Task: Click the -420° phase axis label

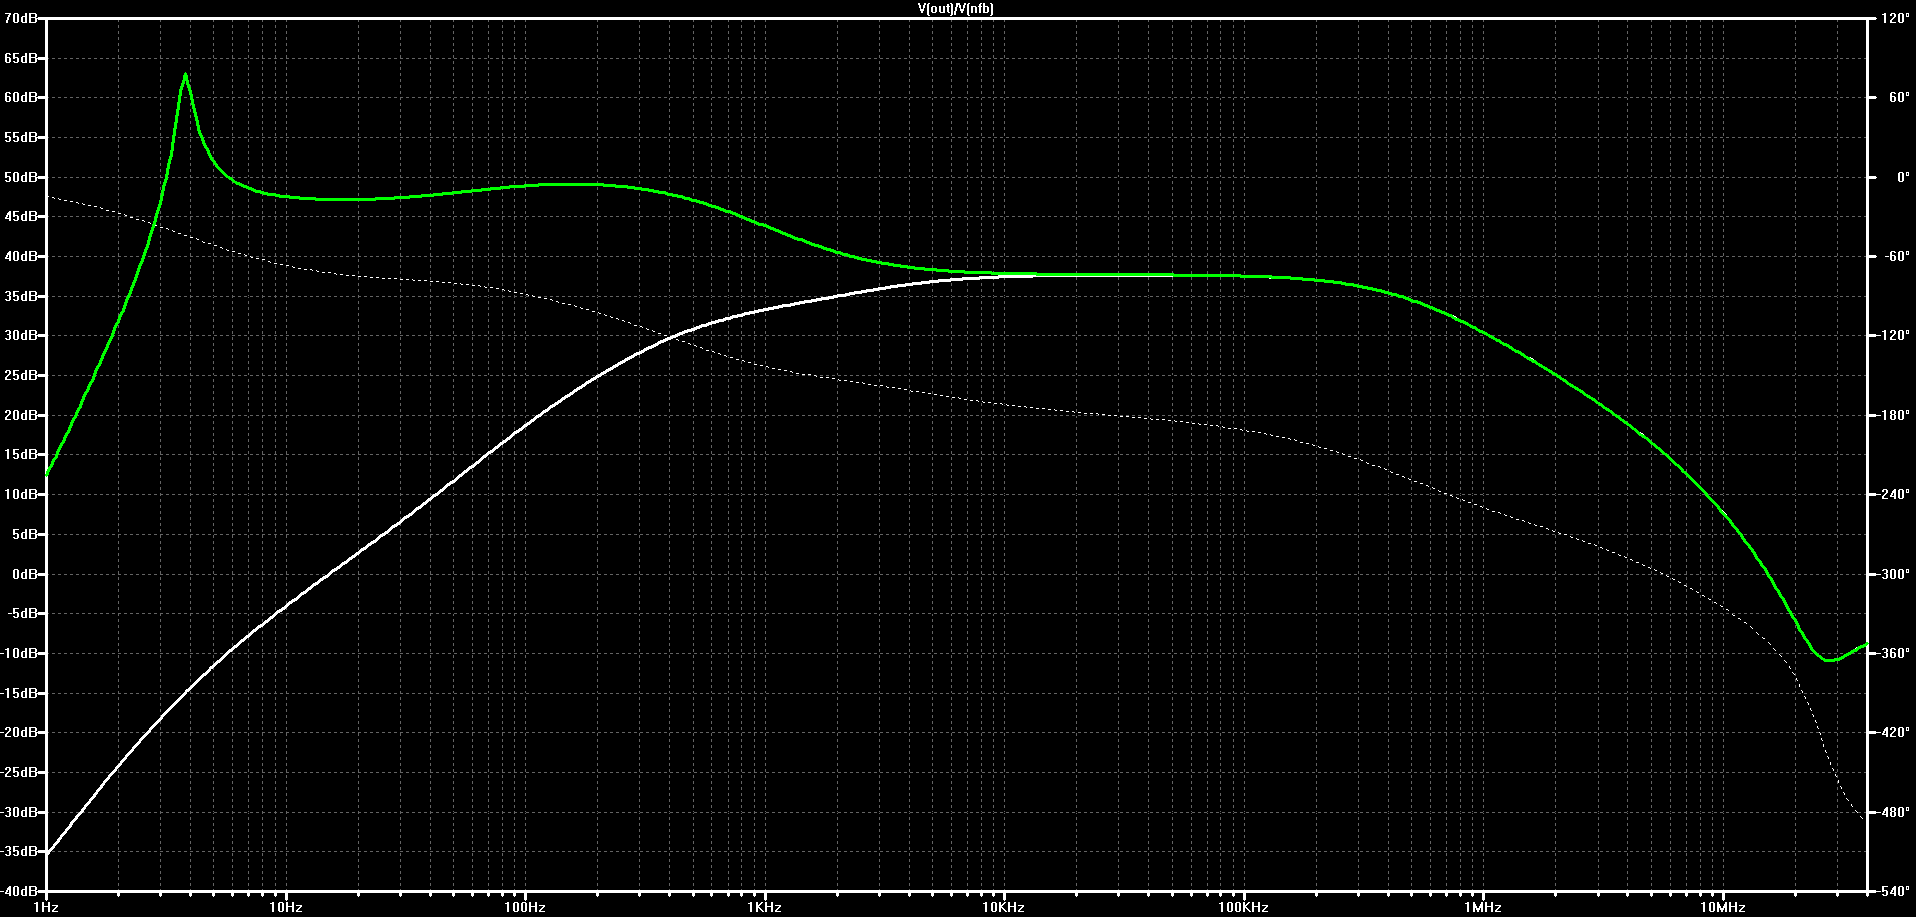Action: [x=1894, y=732]
